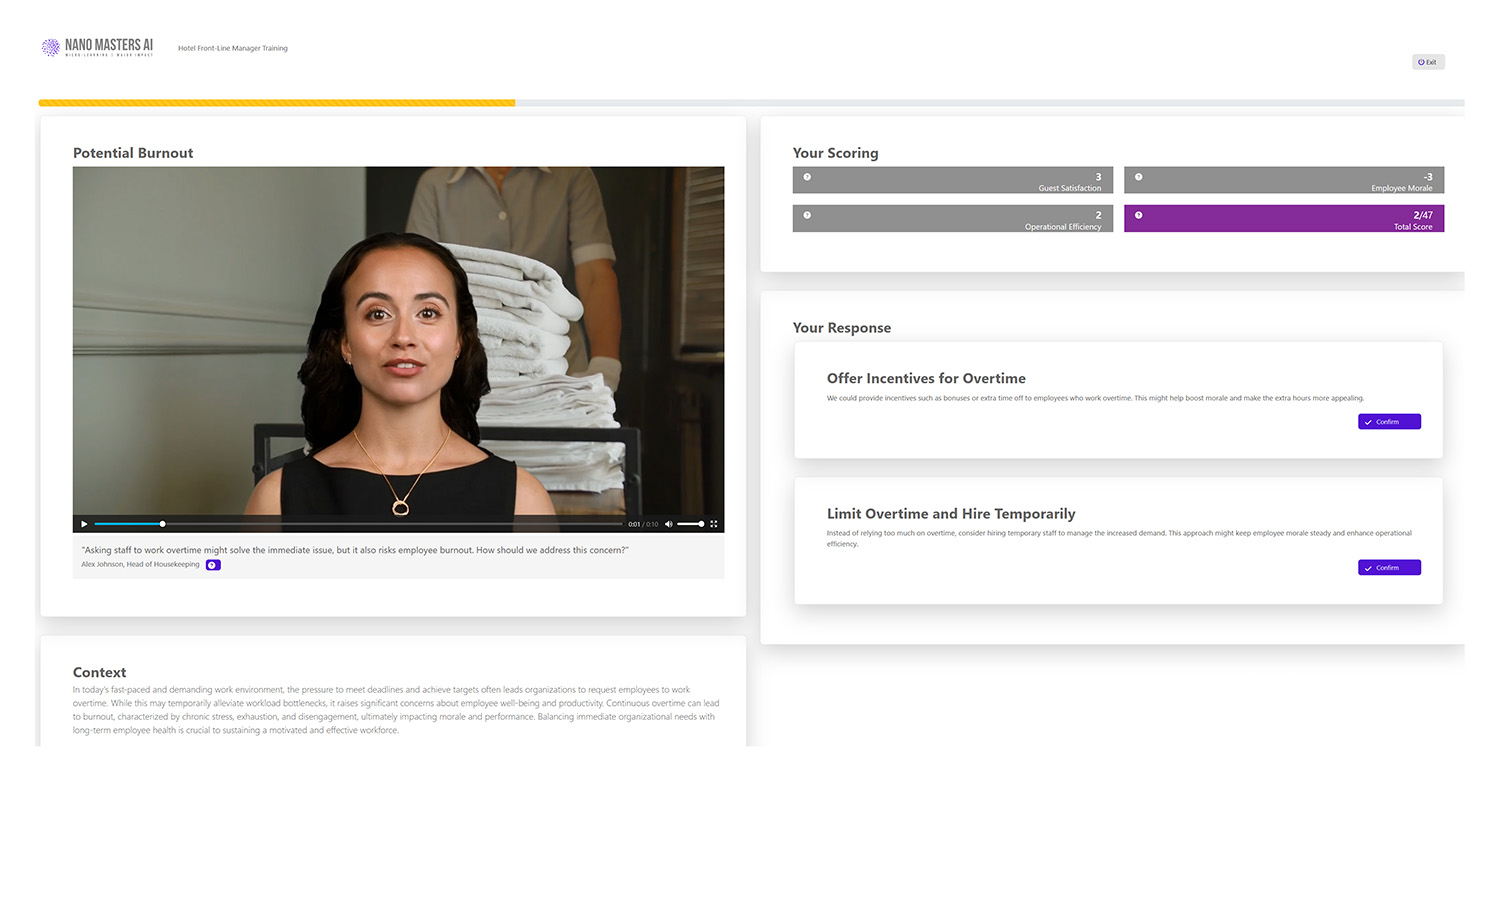Click the purple Total Score bar
This screenshot has width=1500, height=900.
point(1284,219)
